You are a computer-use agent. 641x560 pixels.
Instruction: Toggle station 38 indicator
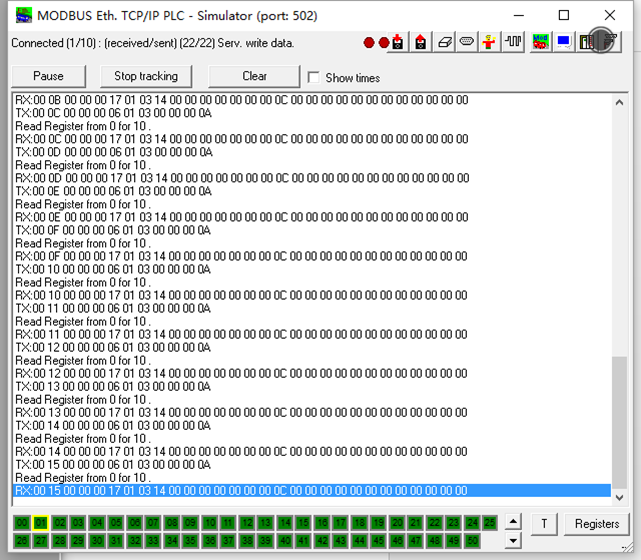click(x=247, y=541)
